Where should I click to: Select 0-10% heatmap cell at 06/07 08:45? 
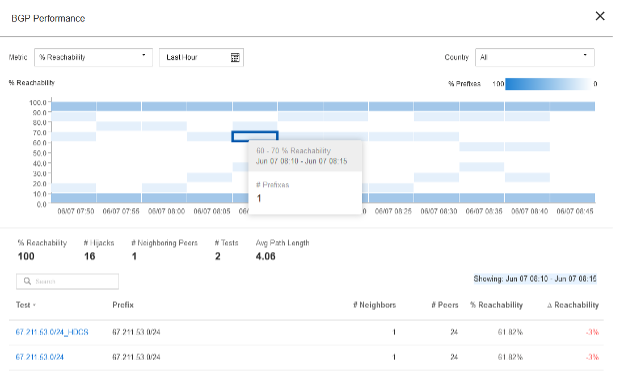[x=573, y=198]
